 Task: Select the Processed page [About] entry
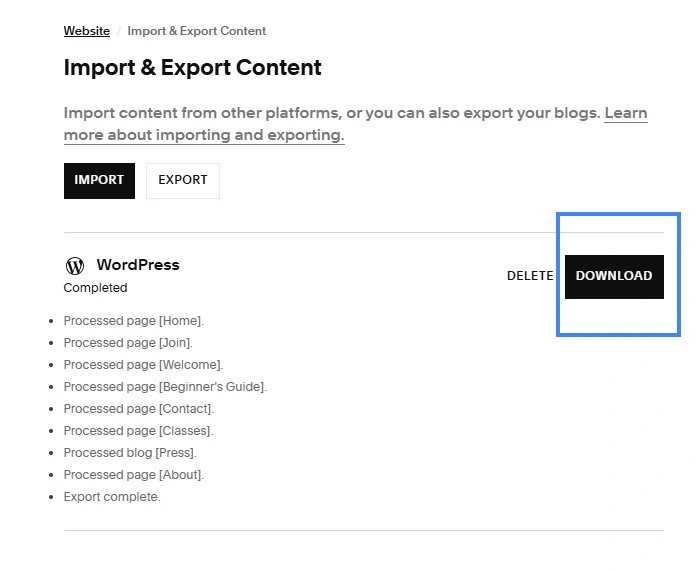134,474
